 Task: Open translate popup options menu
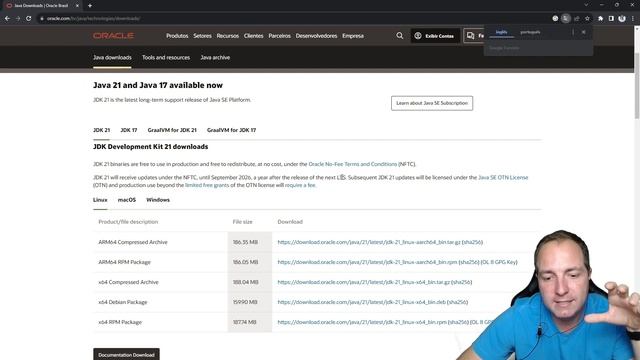pyautogui.click(x=573, y=32)
